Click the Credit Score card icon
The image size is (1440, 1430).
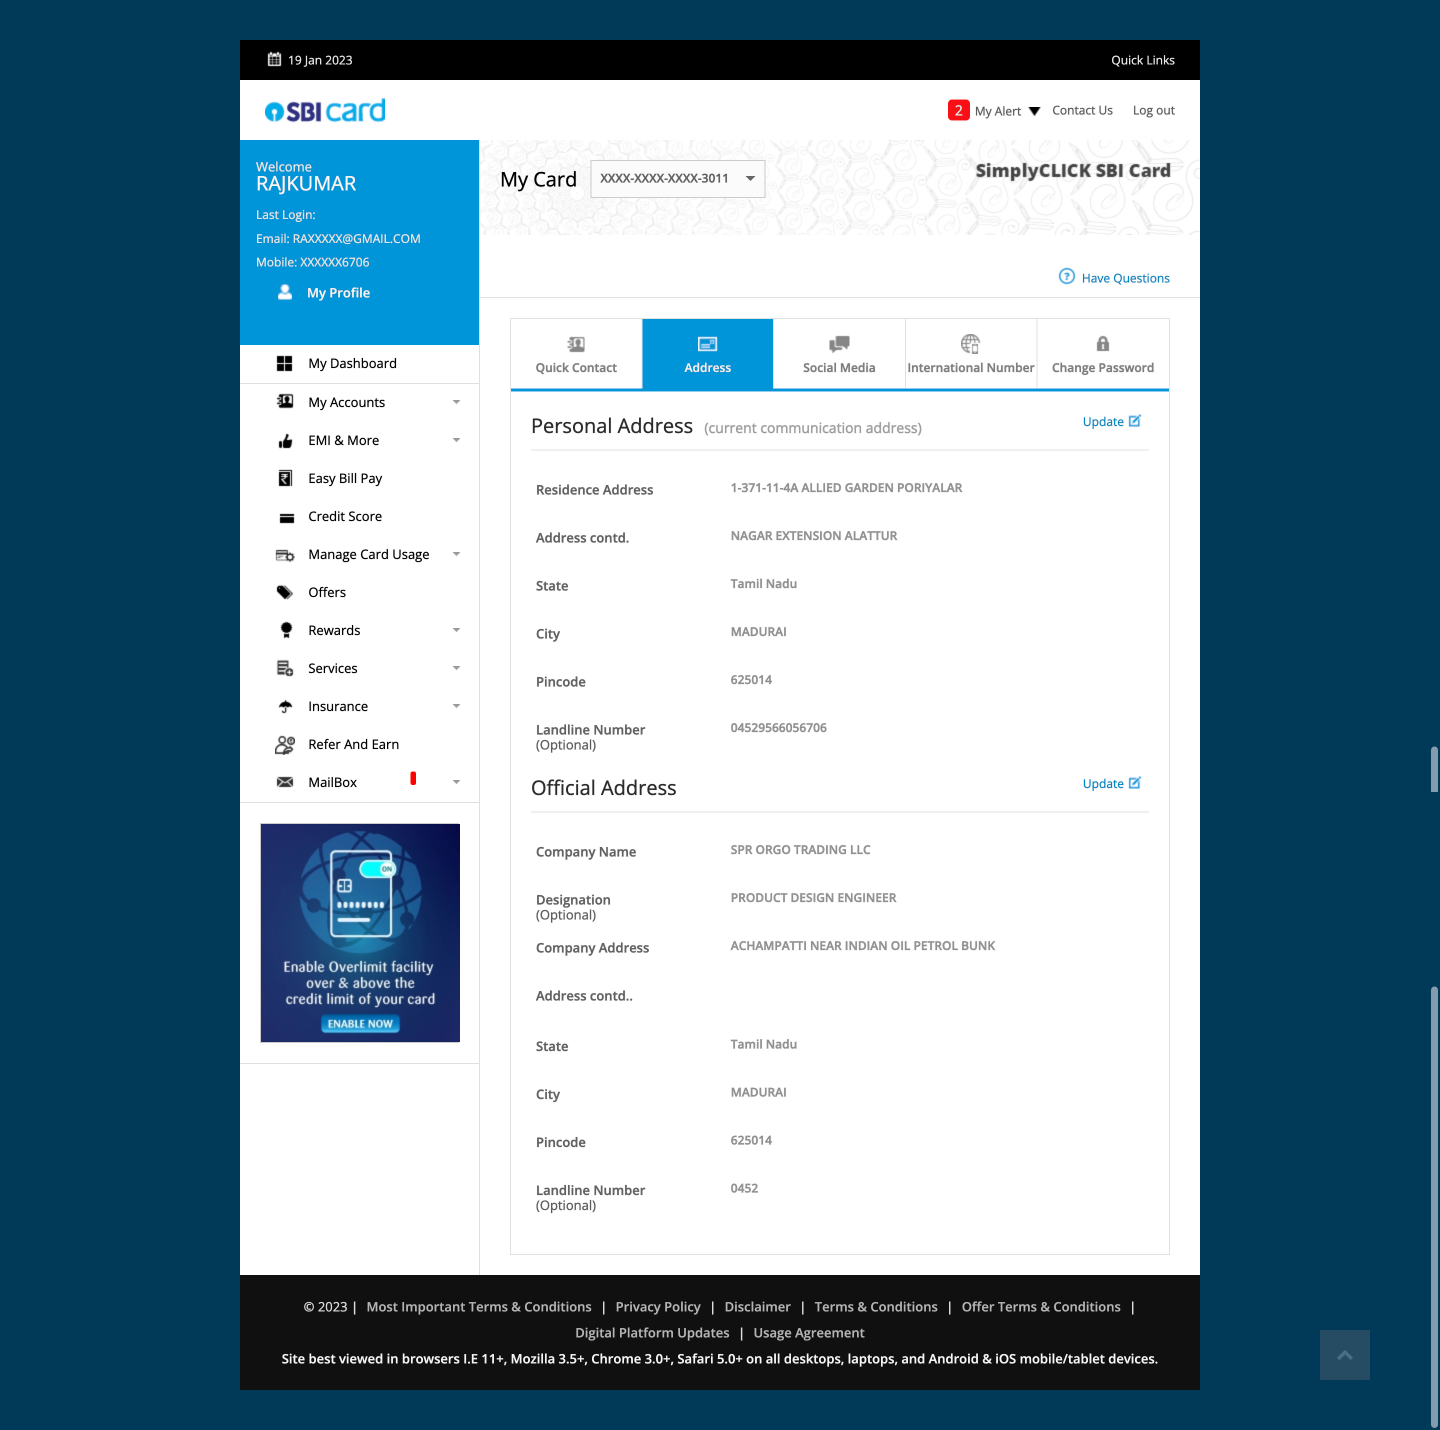pos(286,517)
